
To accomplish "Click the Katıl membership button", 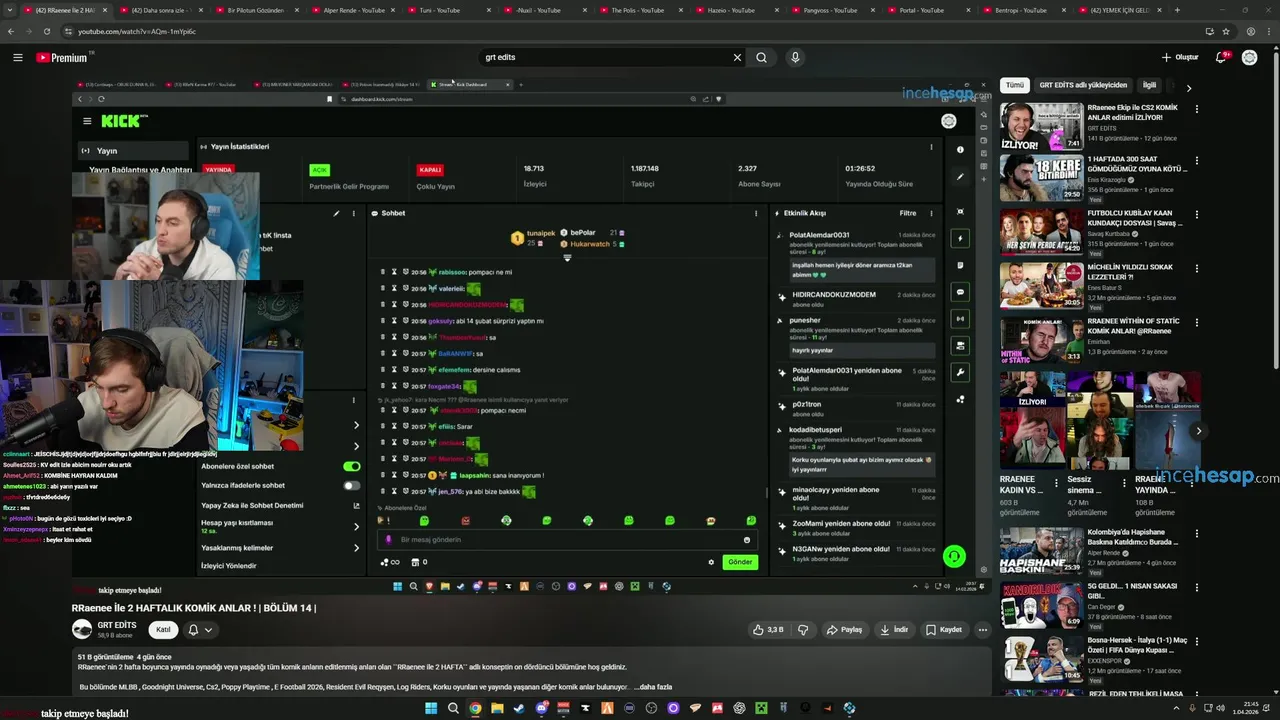I will tap(163, 630).
